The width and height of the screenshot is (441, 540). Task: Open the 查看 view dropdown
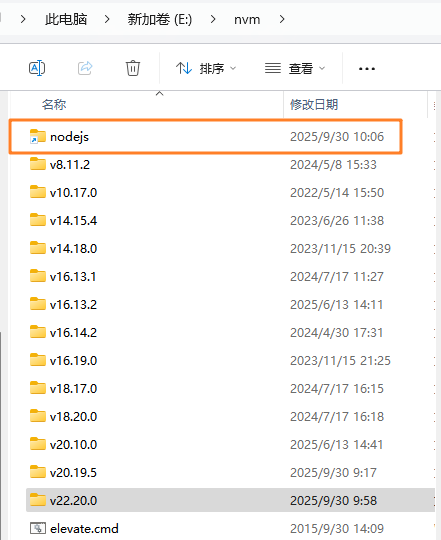295,68
